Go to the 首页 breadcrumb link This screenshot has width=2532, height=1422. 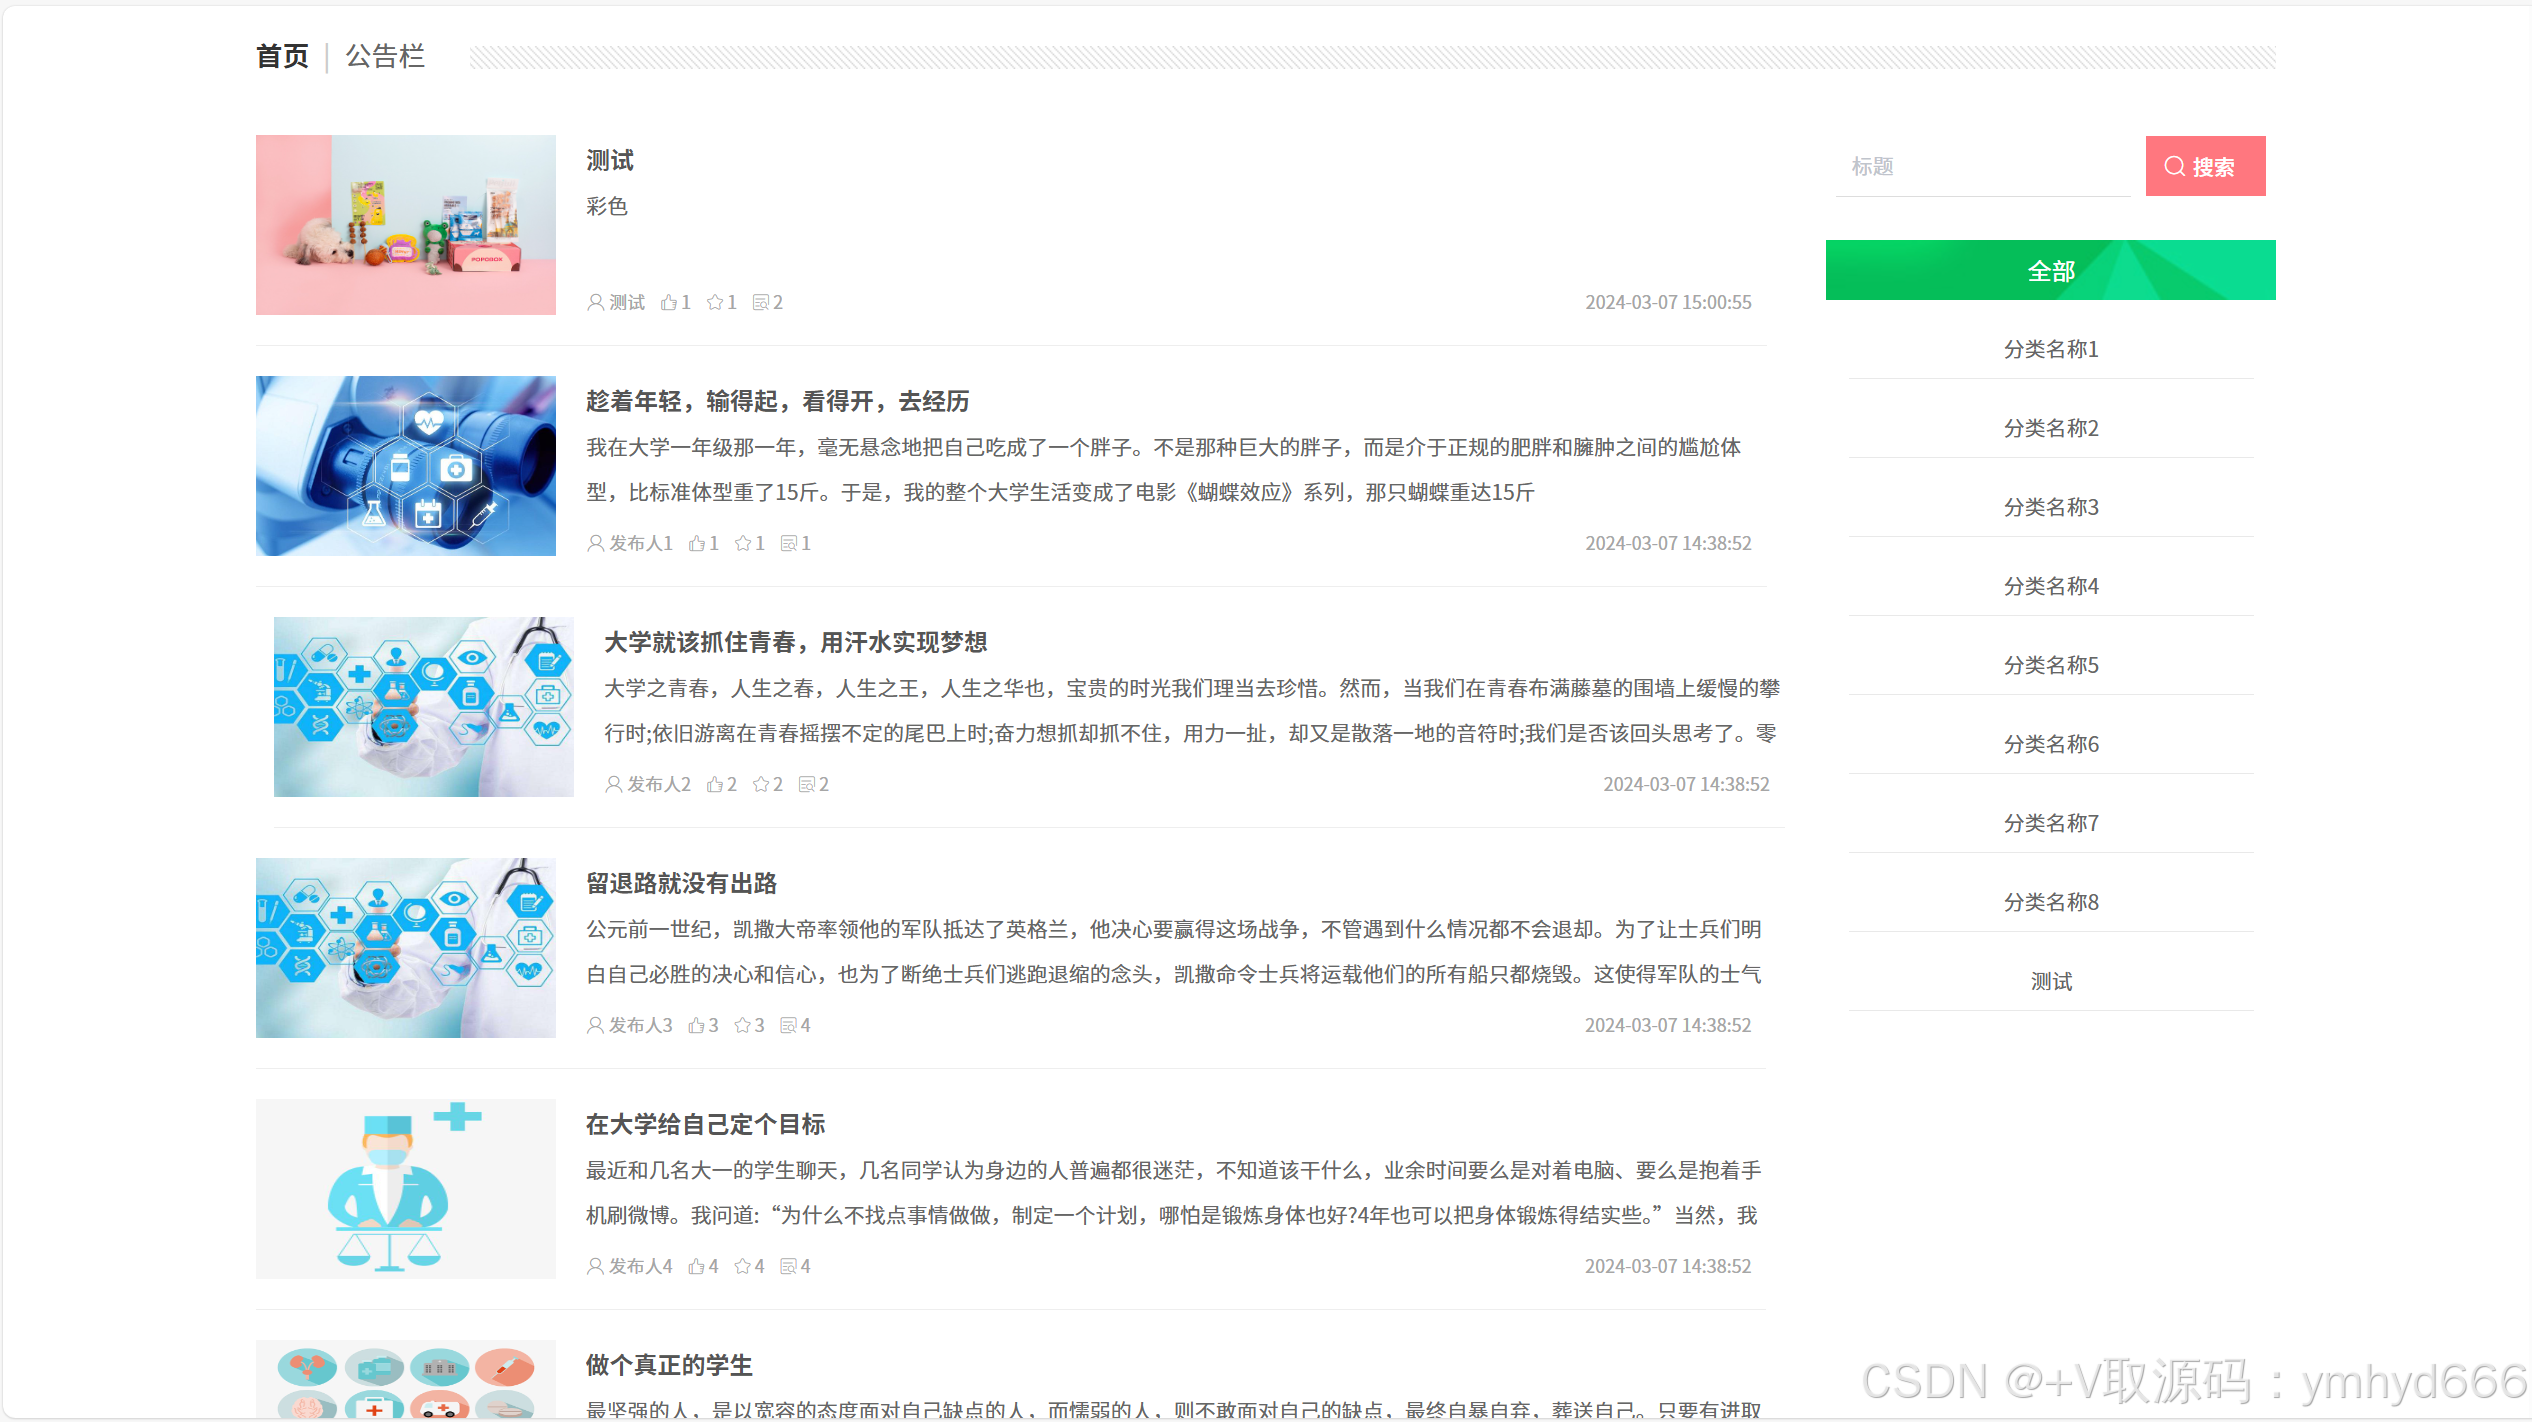click(282, 56)
